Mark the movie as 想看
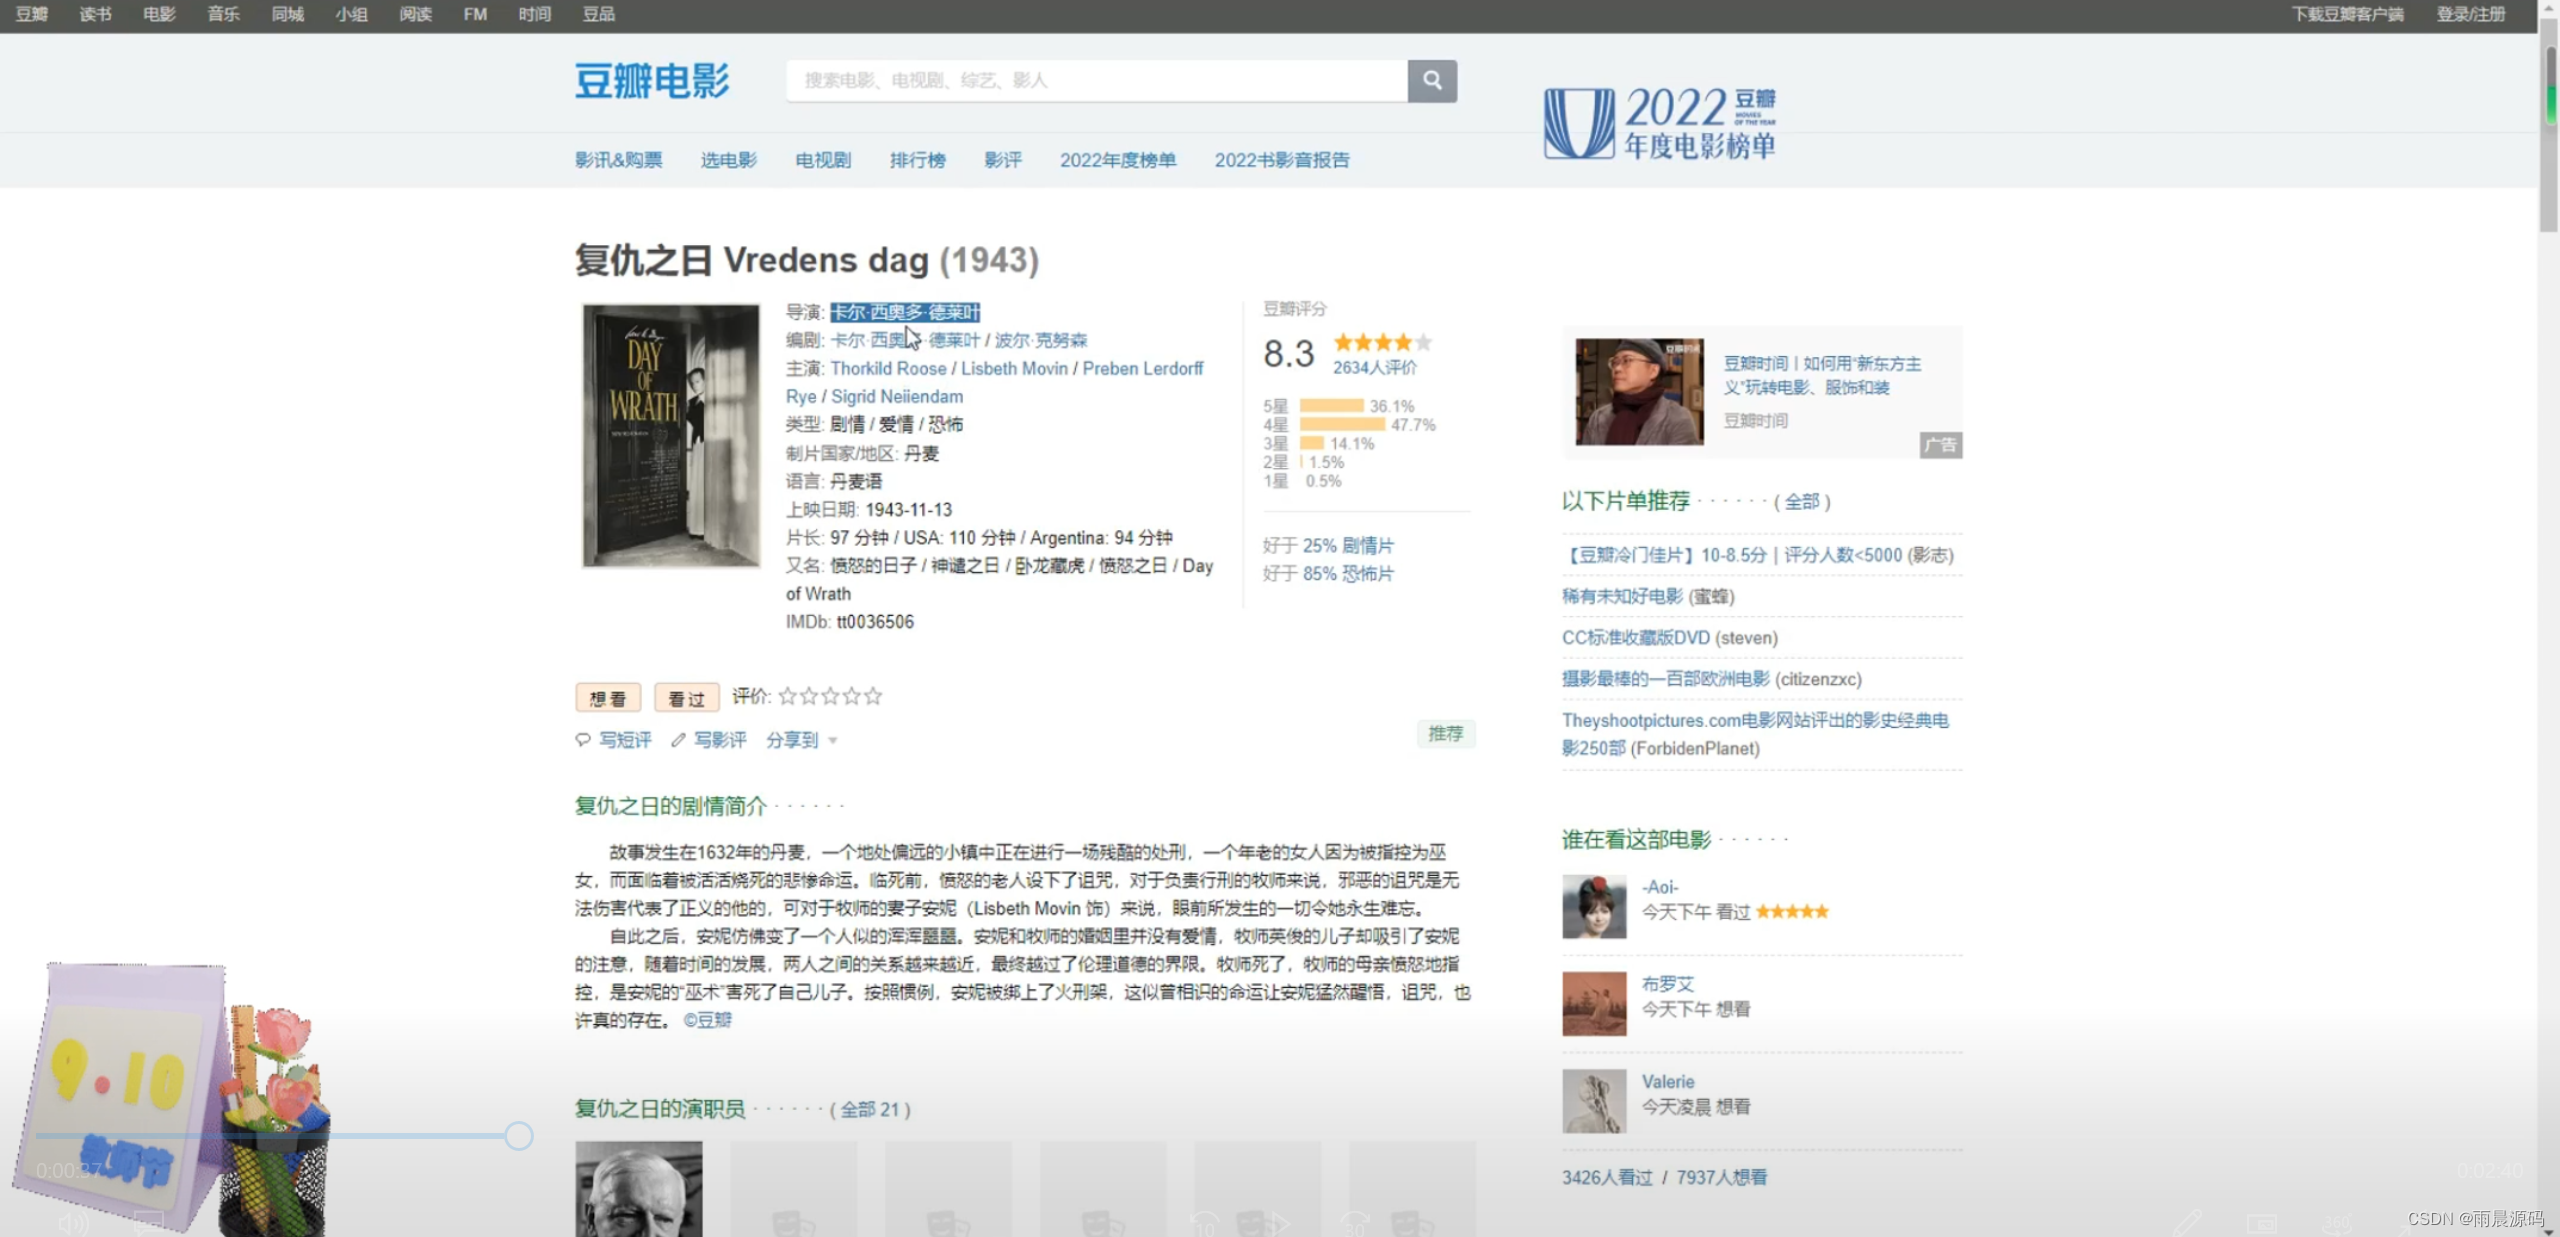 pyautogui.click(x=608, y=698)
